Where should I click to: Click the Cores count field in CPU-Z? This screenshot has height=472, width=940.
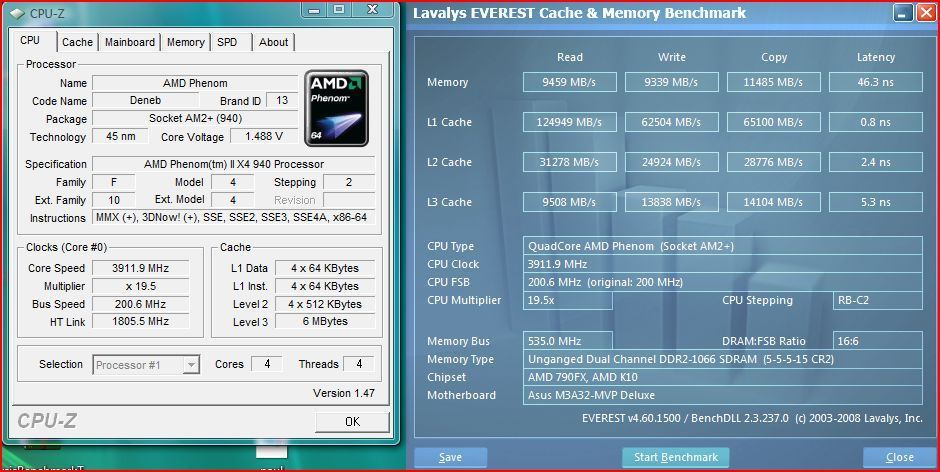tap(267, 363)
